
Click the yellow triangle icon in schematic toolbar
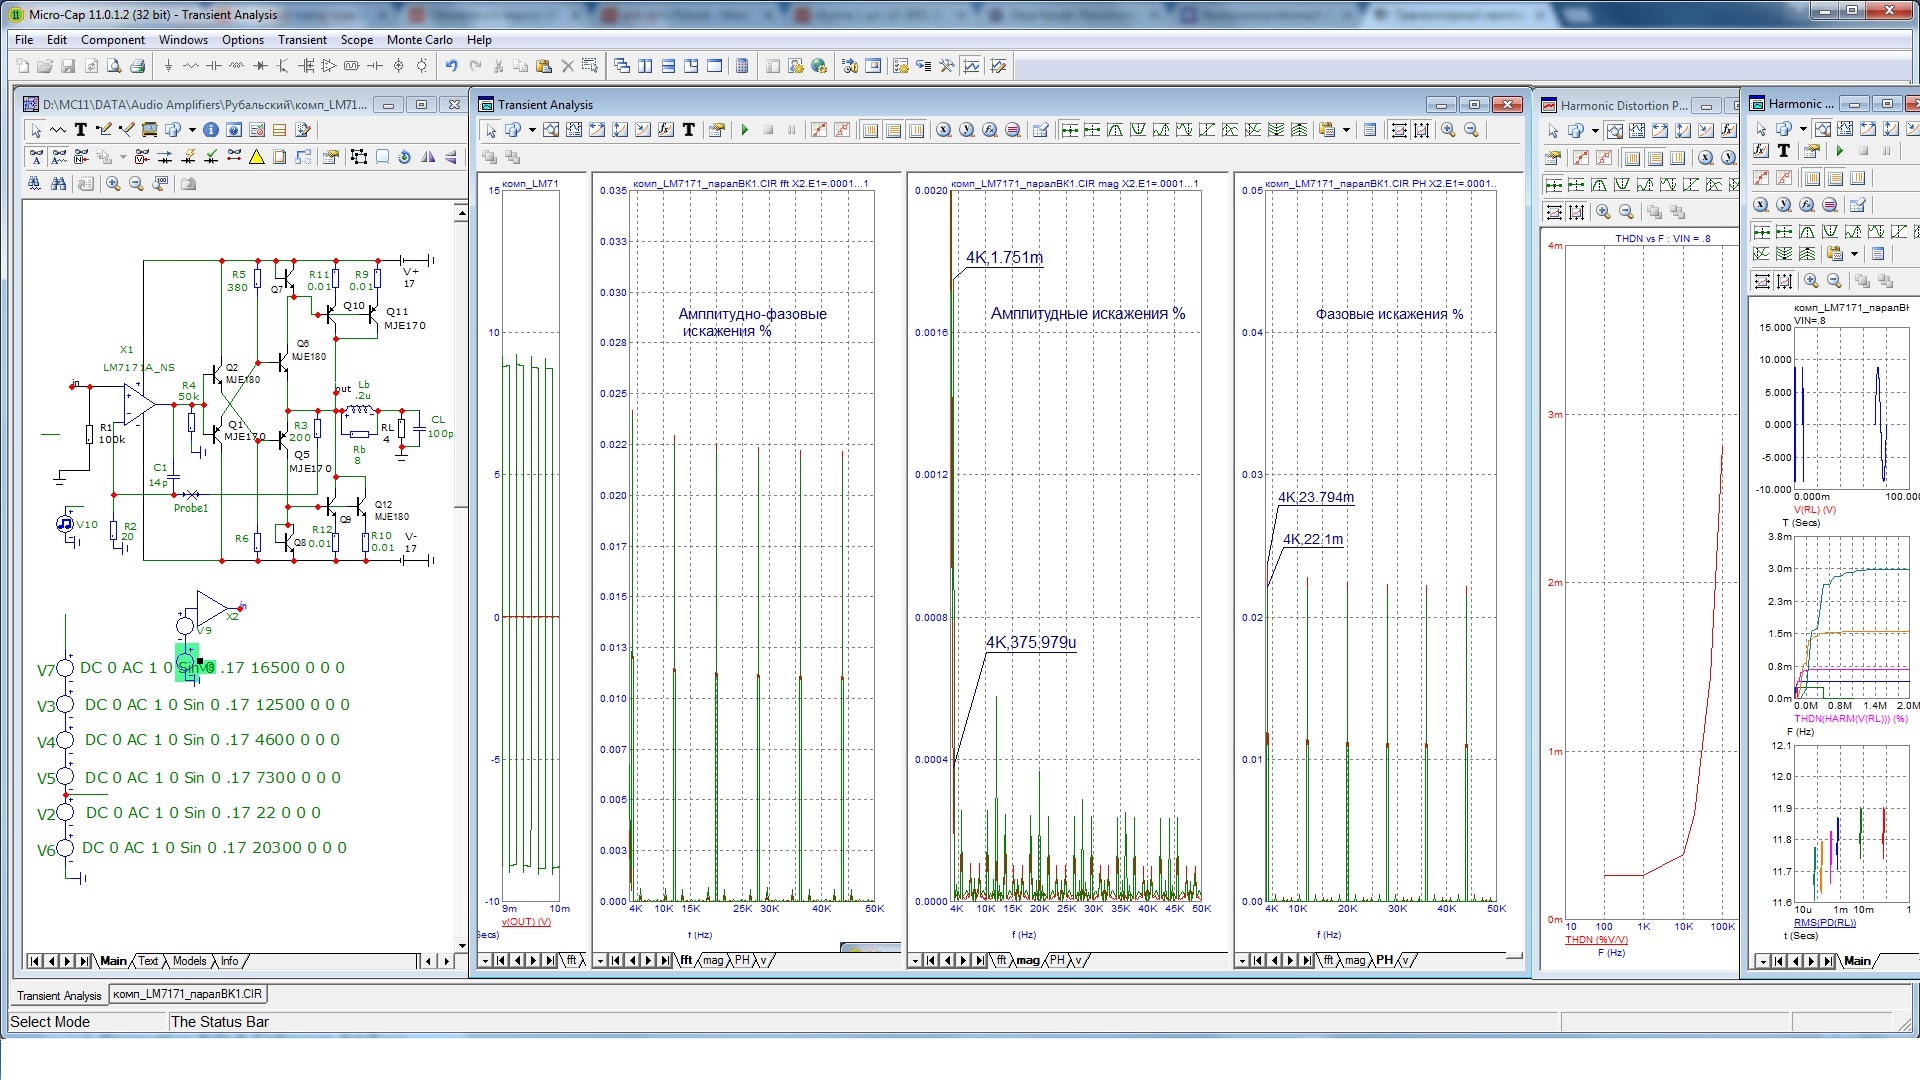tap(257, 157)
